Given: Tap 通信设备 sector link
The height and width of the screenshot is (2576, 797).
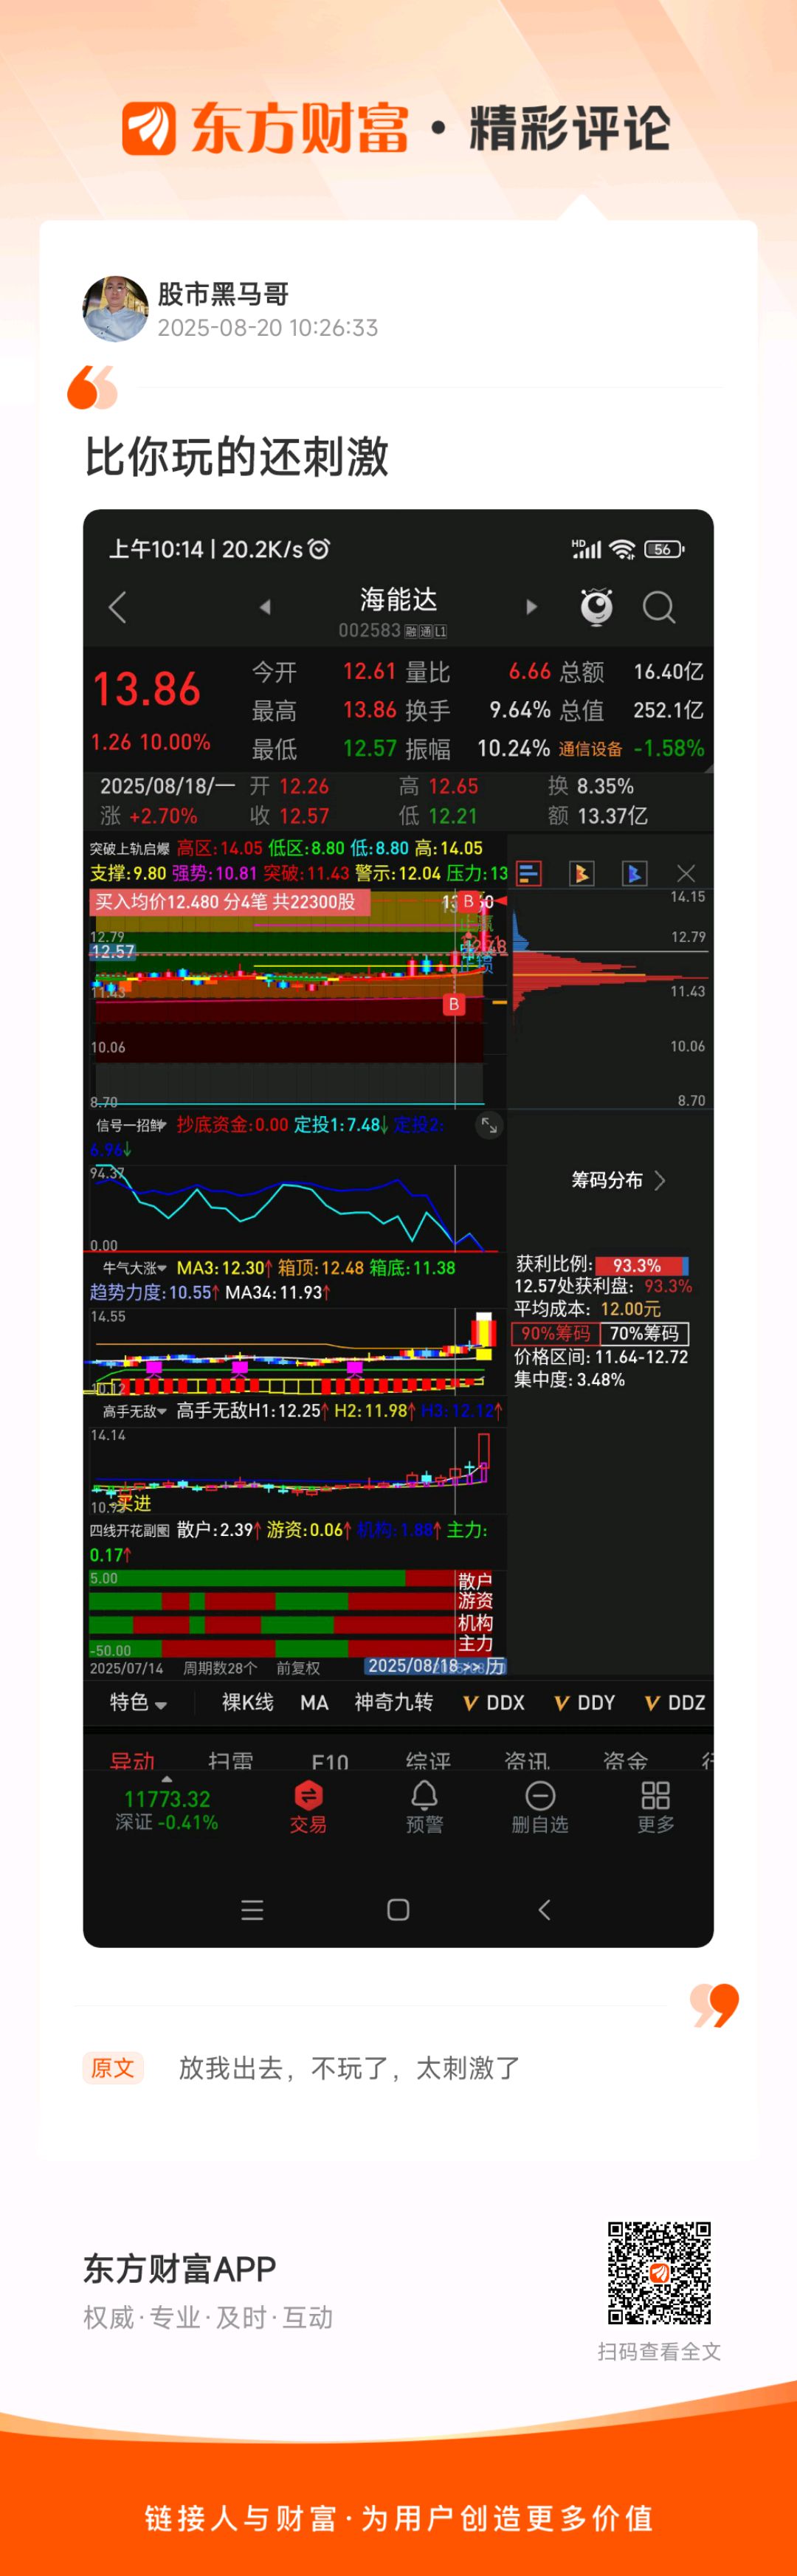Looking at the screenshot, I should pos(590,749).
